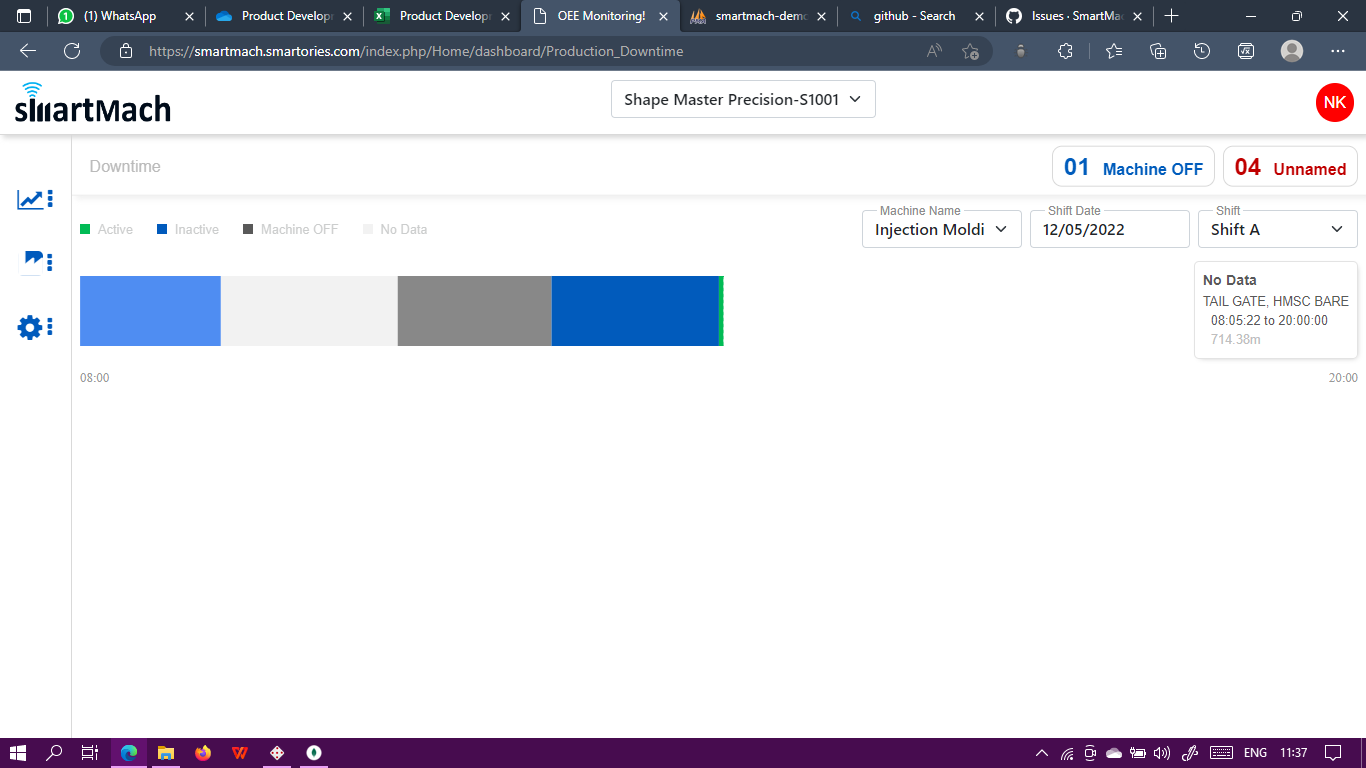Open the settings gear in sidebar

pyautogui.click(x=29, y=327)
